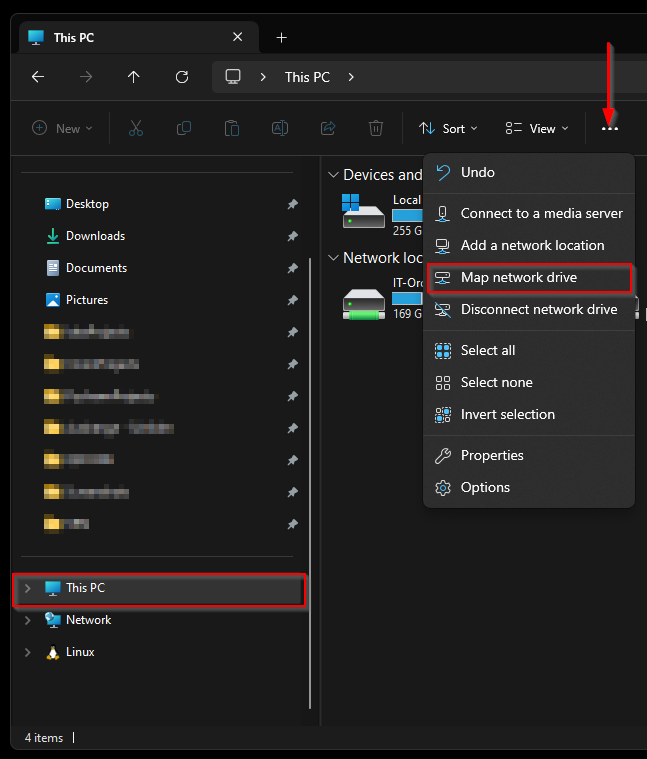Image resolution: width=647 pixels, height=759 pixels.
Task: Select Network in navigation pane
Action: click(89, 620)
